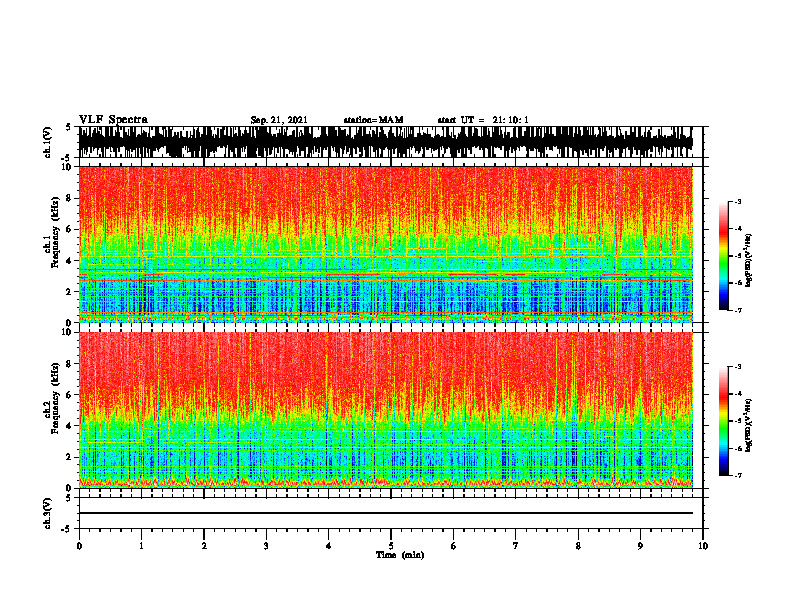Click the "start UT = 21:10: 1" label
Viewport: 792px width, 612px height.
483,120
